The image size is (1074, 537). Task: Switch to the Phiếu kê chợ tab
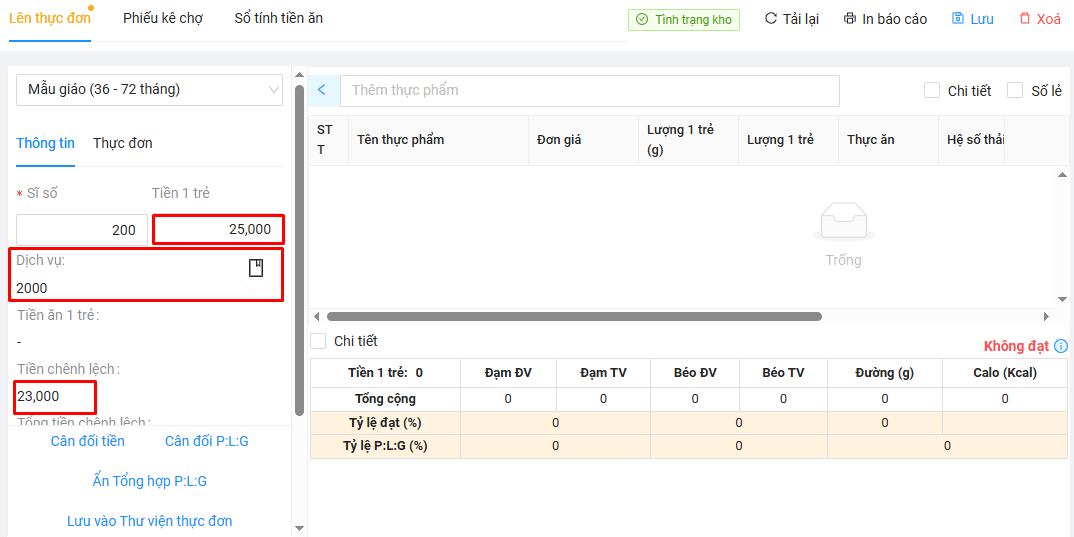pos(163,19)
